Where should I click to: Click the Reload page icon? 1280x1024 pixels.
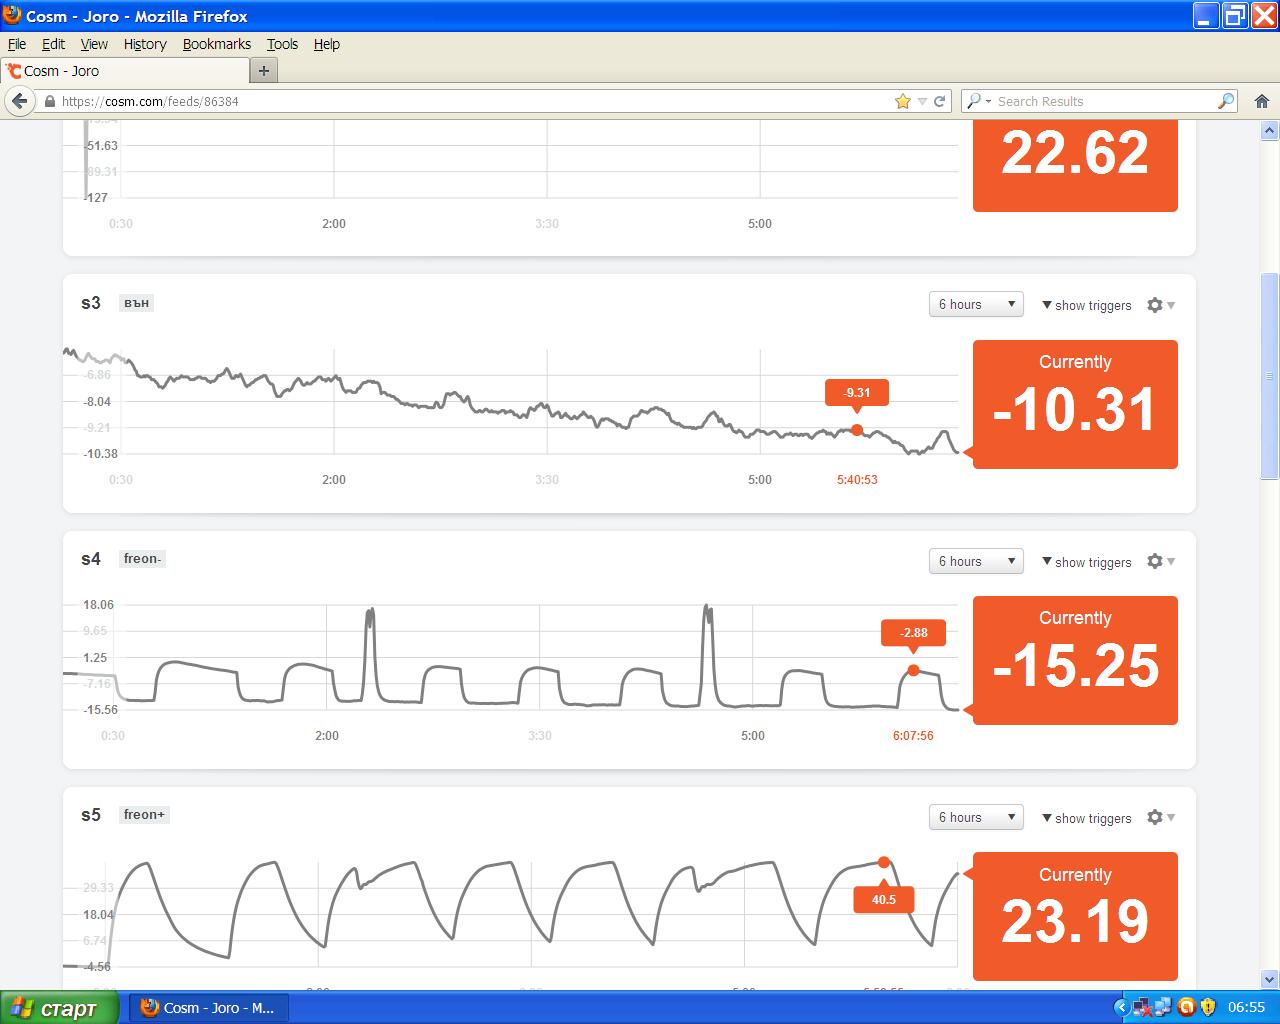(939, 101)
